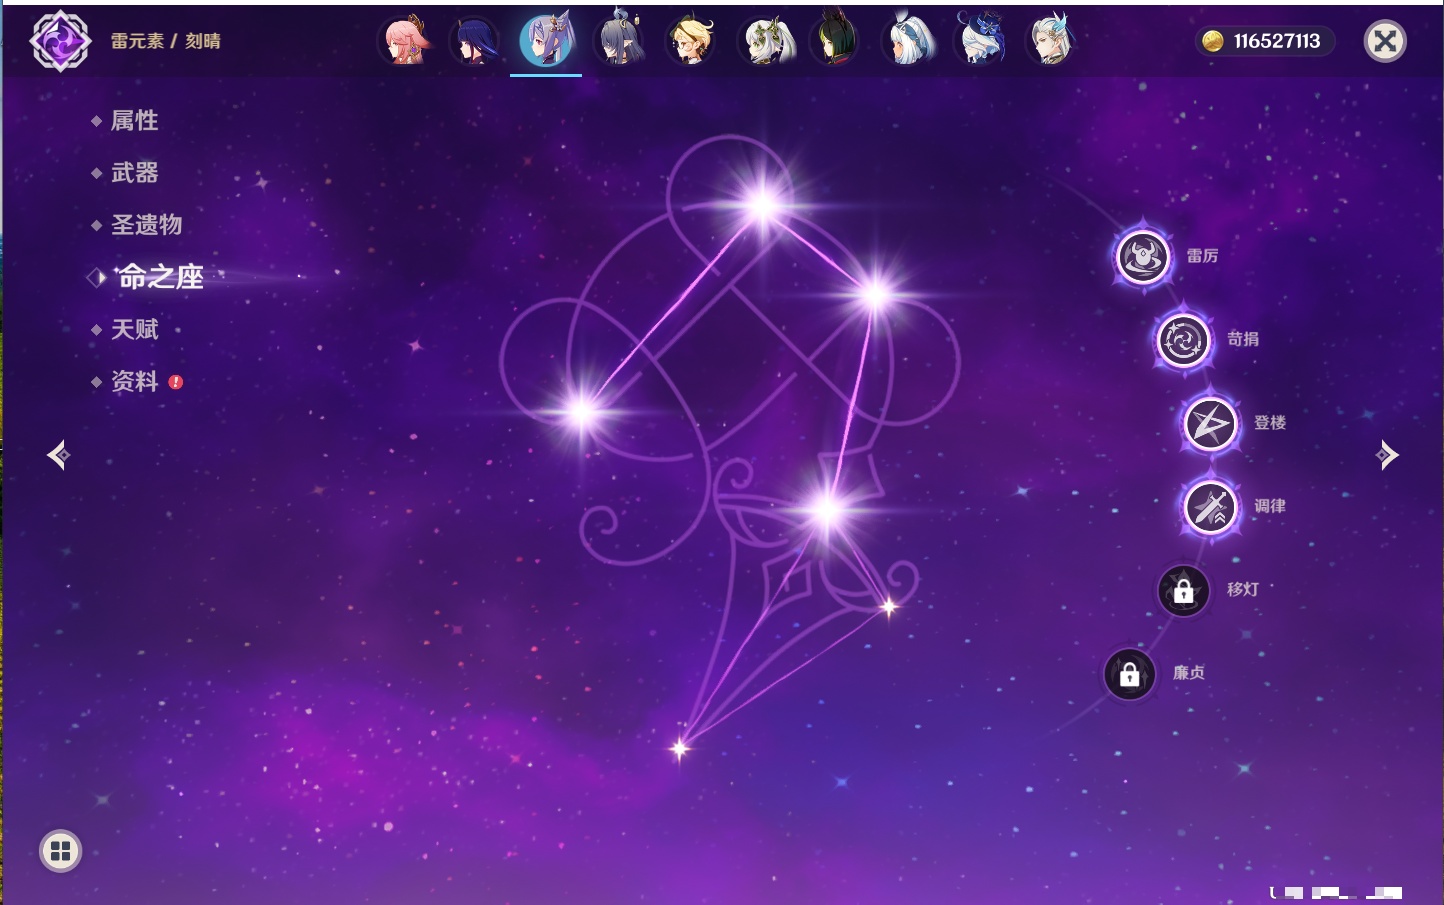Open the 属性 attributes menu

click(134, 121)
